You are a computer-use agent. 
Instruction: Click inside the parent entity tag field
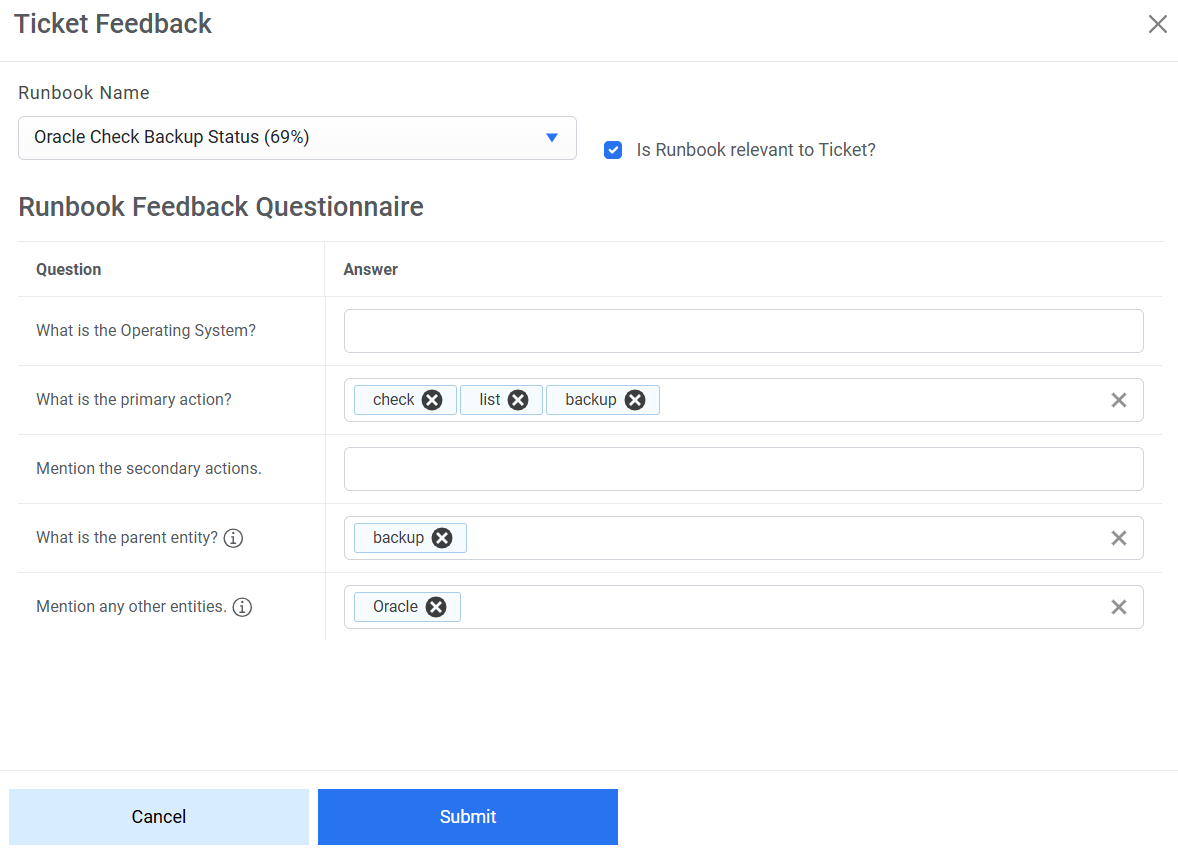point(780,538)
